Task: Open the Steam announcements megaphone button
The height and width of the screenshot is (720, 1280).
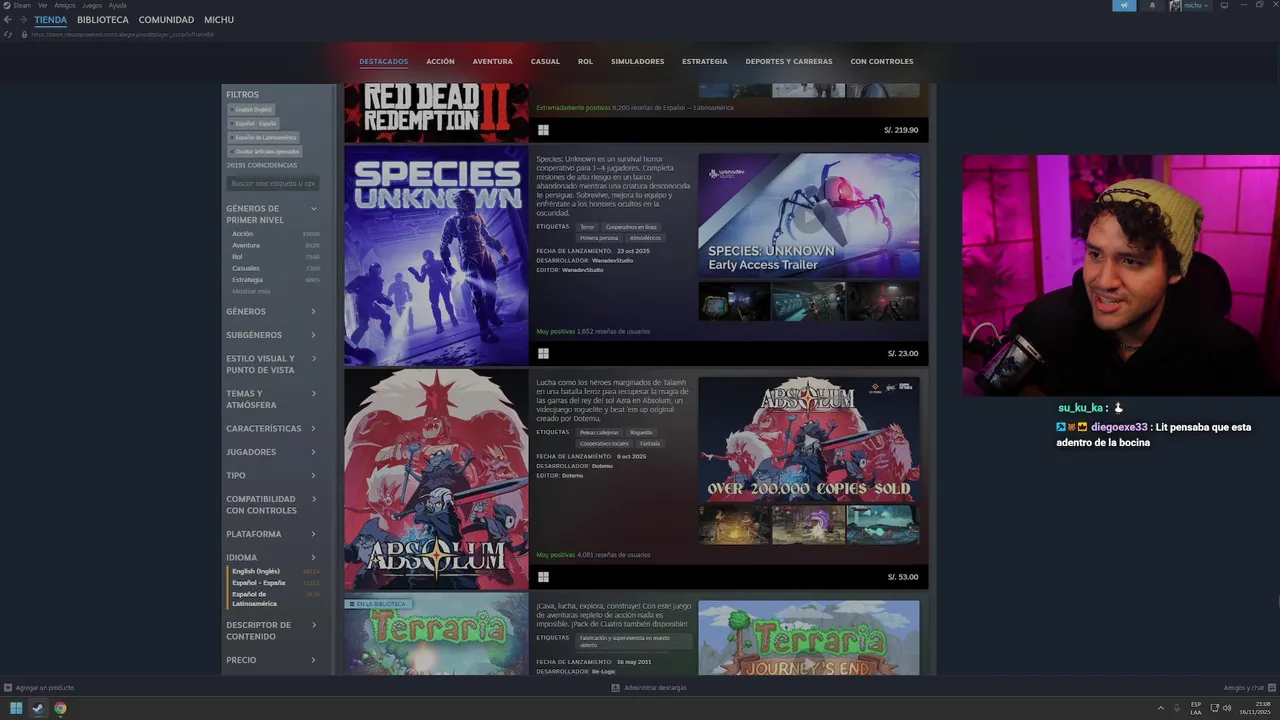Action: (1124, 5)
